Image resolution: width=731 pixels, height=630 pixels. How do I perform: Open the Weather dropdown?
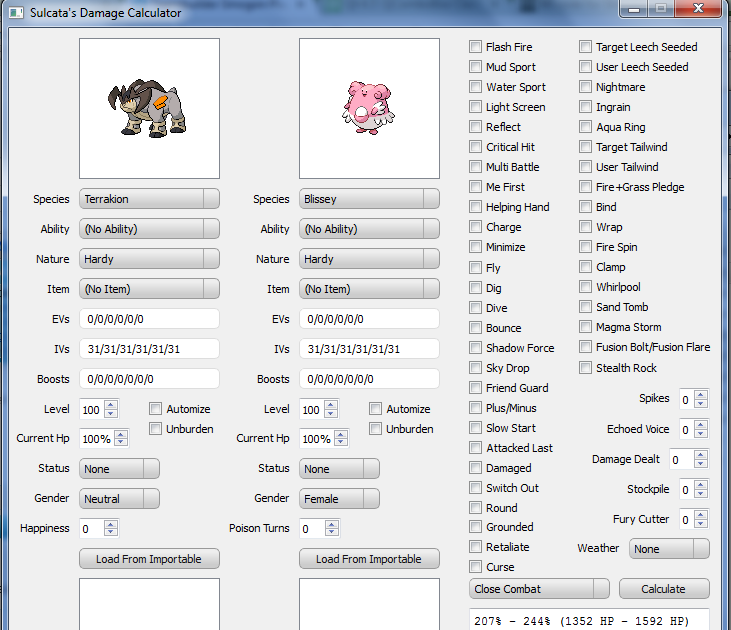click(x=669, y=549)
